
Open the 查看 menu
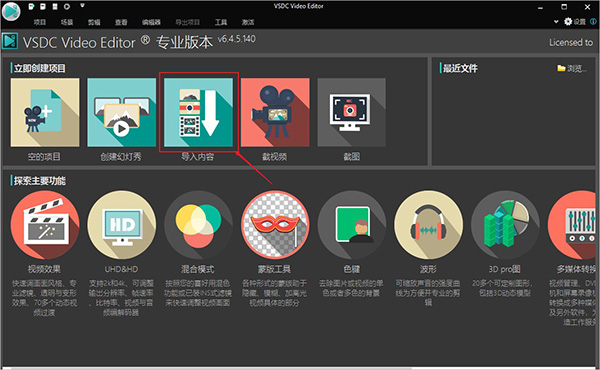tap(121, 22)
